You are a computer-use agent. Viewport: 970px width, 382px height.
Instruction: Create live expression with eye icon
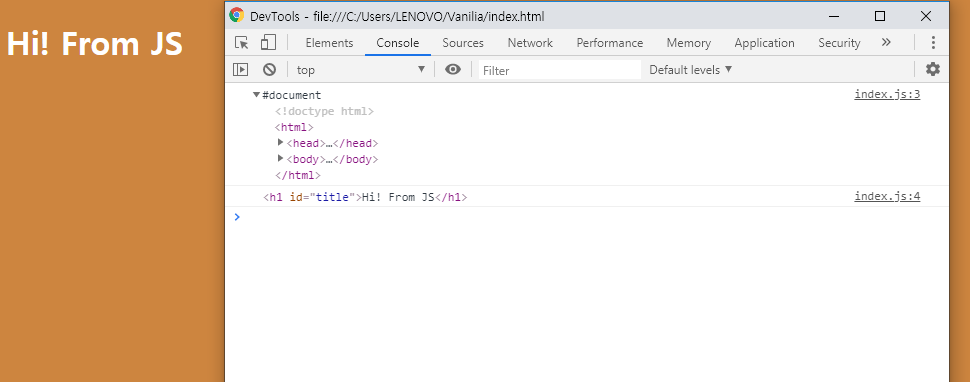point(453,69)
